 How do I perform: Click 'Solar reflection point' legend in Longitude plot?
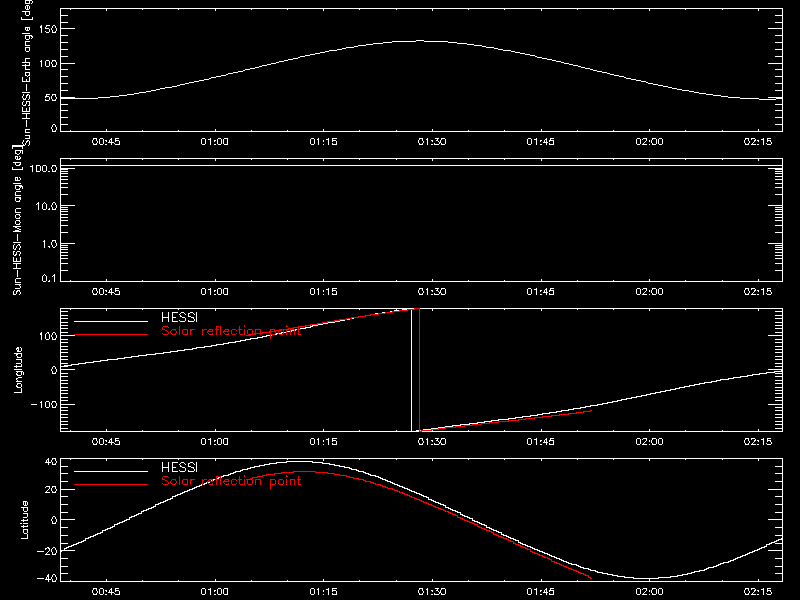[x=231, y=331]
